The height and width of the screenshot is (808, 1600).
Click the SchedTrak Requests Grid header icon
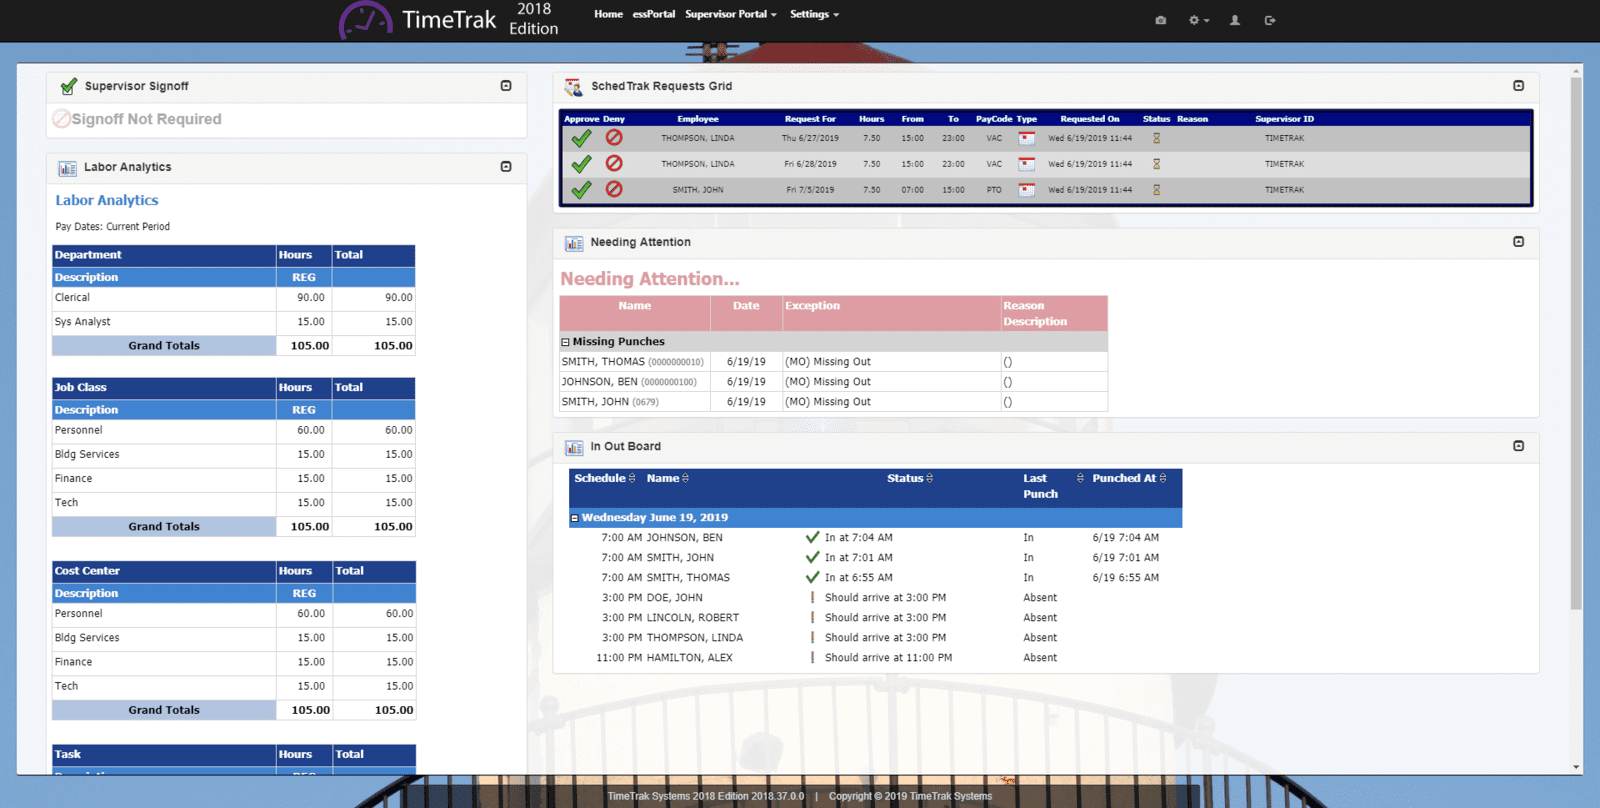573,87
